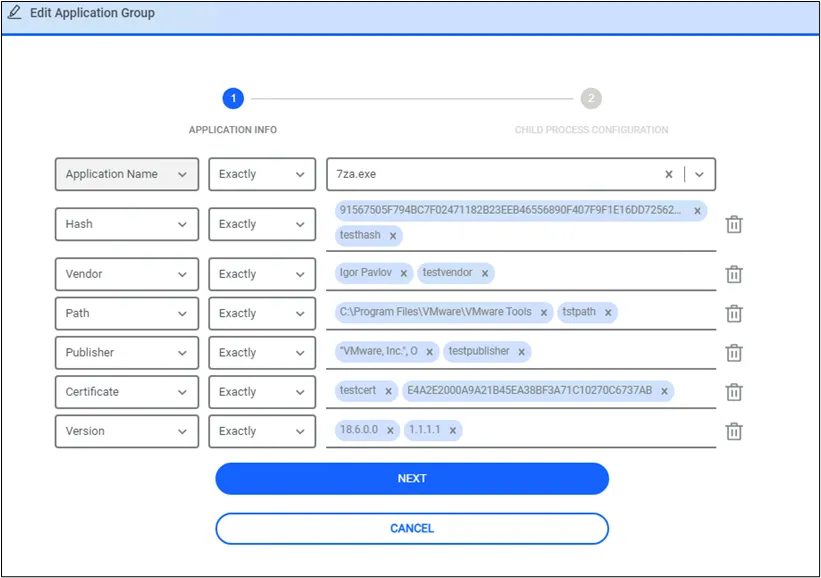Screen dimensions: 821x578
Task: Delete the Hash row with trash icon
Action: (734, 224)
